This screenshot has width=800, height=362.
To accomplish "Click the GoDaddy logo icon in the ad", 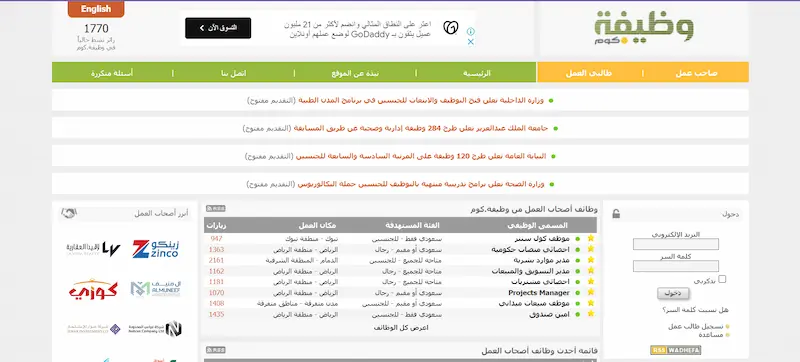I will click(x=451, y=28).
